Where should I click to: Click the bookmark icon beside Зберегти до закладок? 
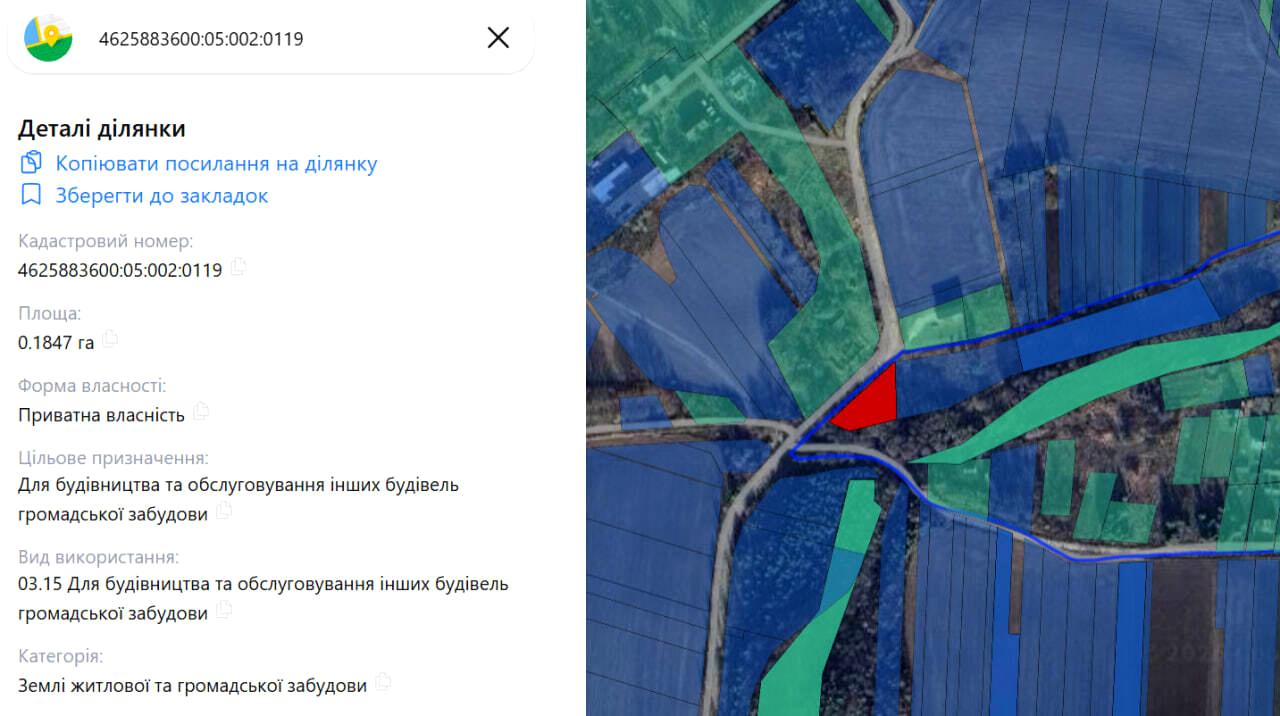[x=31, y=195]
